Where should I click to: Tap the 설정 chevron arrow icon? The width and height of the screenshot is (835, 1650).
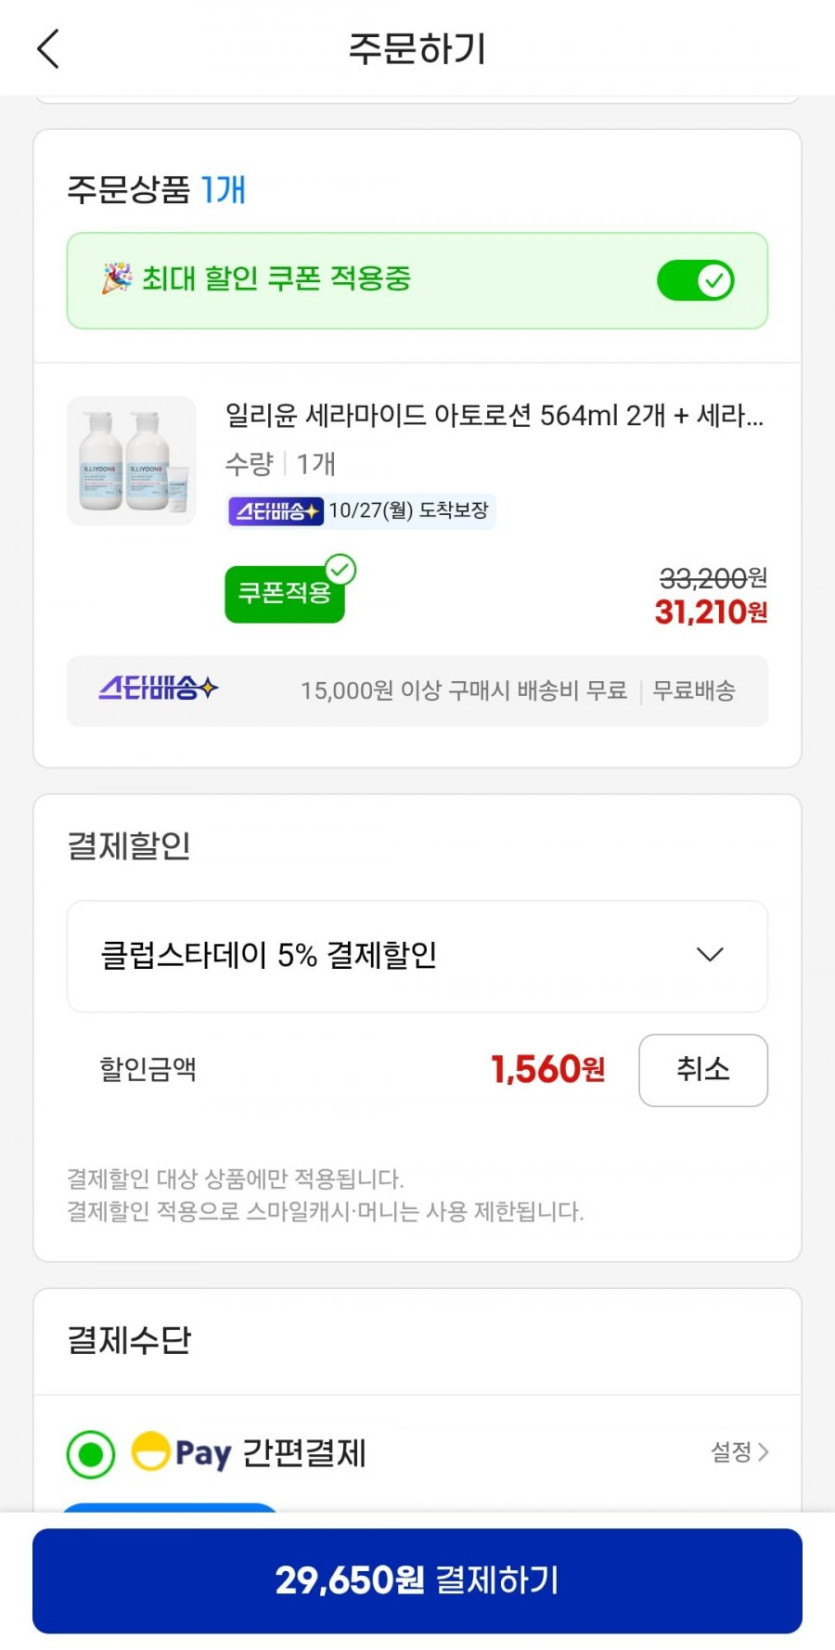[764, 1452]
